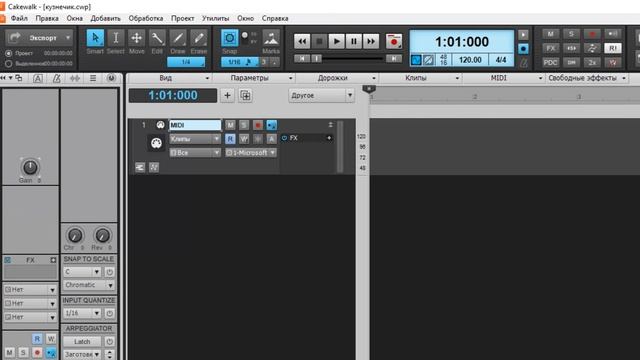Start recording with the transport Record button
The width and height of the screenshot is (640, 360).
[393, 41]
